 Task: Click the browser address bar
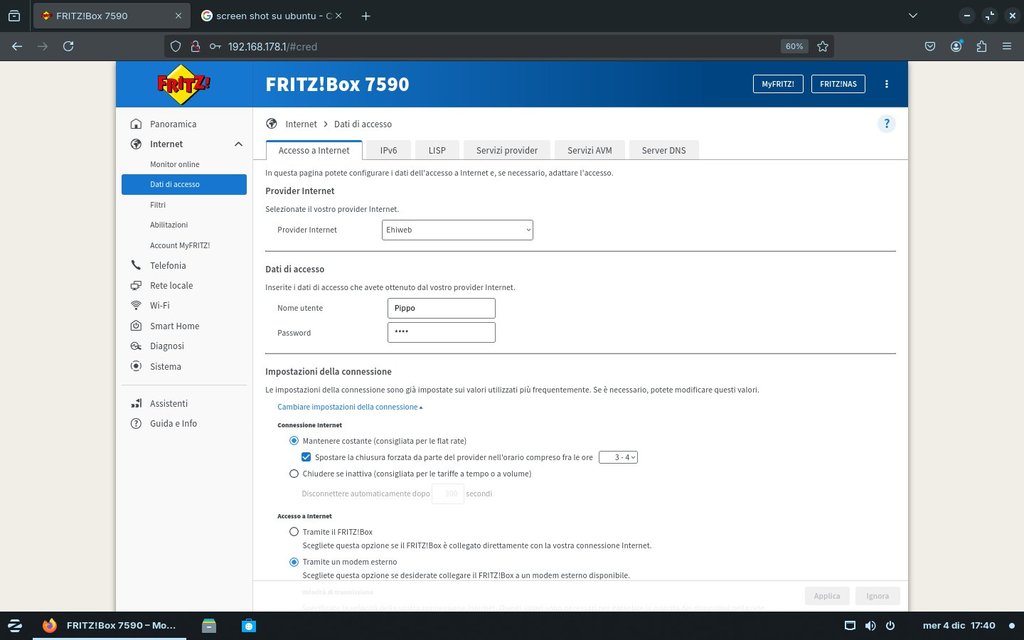pyautogui.click(x=500, y=46)
